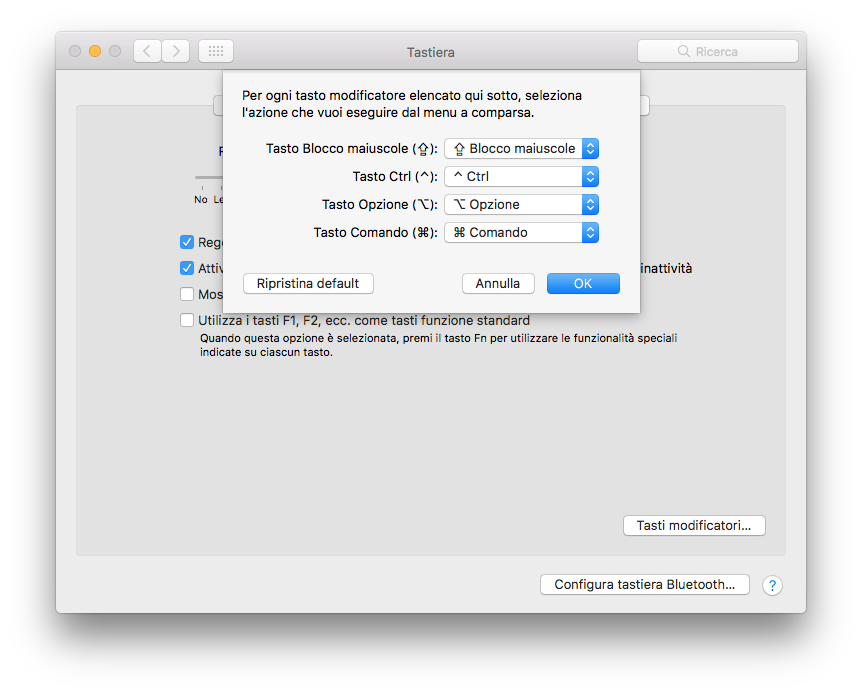The image size is (862, 693).
Task: Click the red close window button
Action: coord(75,51)
